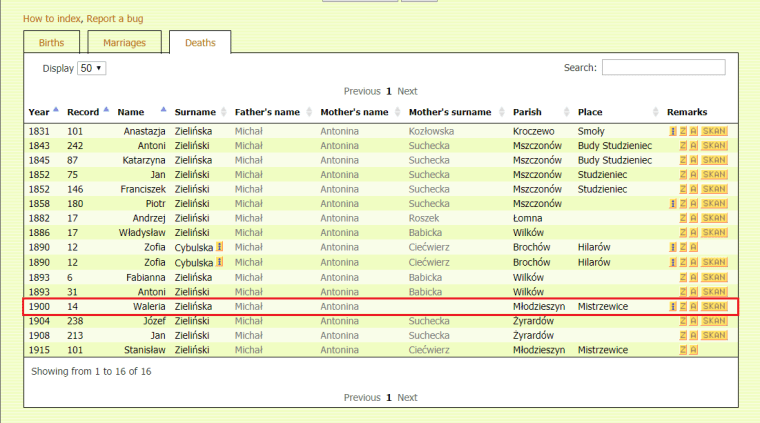This screenshot has width=760, height=423.
Task: Sort the table by Surname column
Action: click(x=195, y=112)
